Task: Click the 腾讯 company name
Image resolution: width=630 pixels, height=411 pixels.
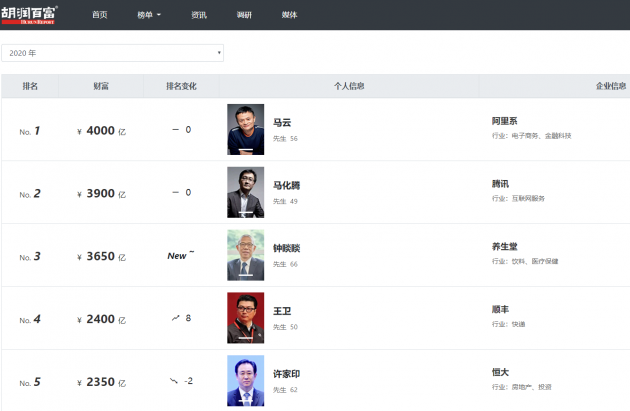Action: point(501,184)
